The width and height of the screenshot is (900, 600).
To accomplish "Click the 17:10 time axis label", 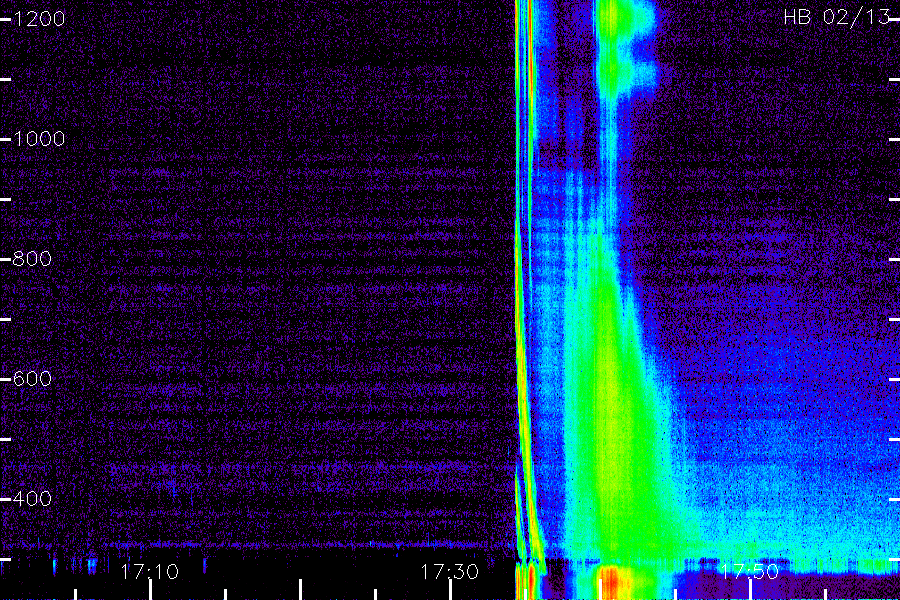I will (150, 571).
